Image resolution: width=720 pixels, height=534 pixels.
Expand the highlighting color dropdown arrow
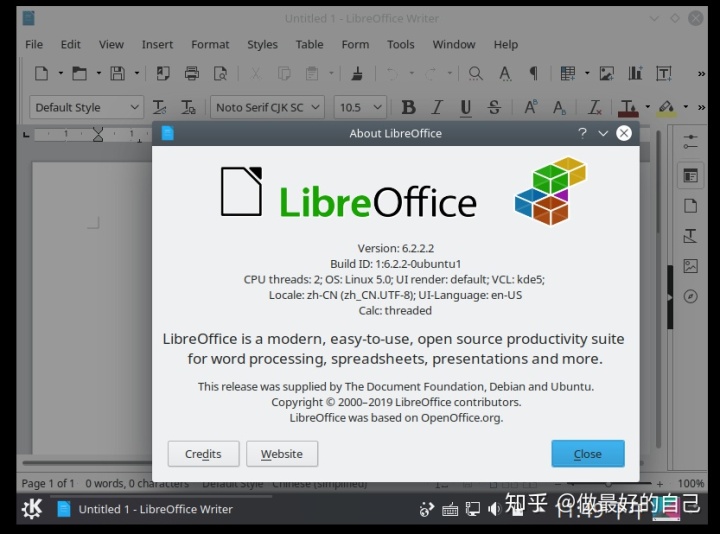(686, 107)
